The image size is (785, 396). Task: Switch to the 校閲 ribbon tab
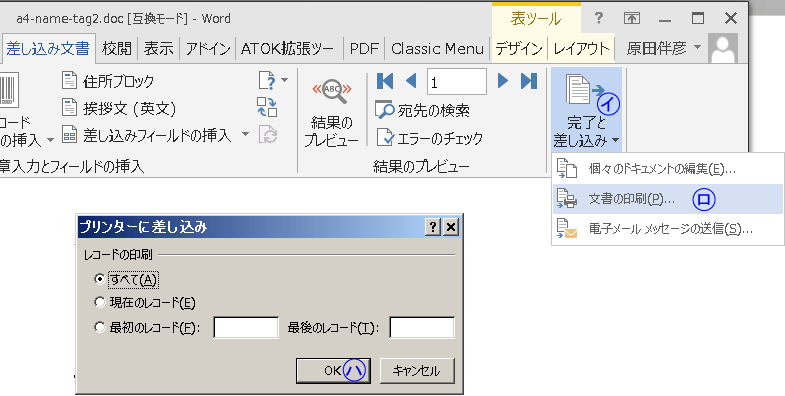(117, 49)
